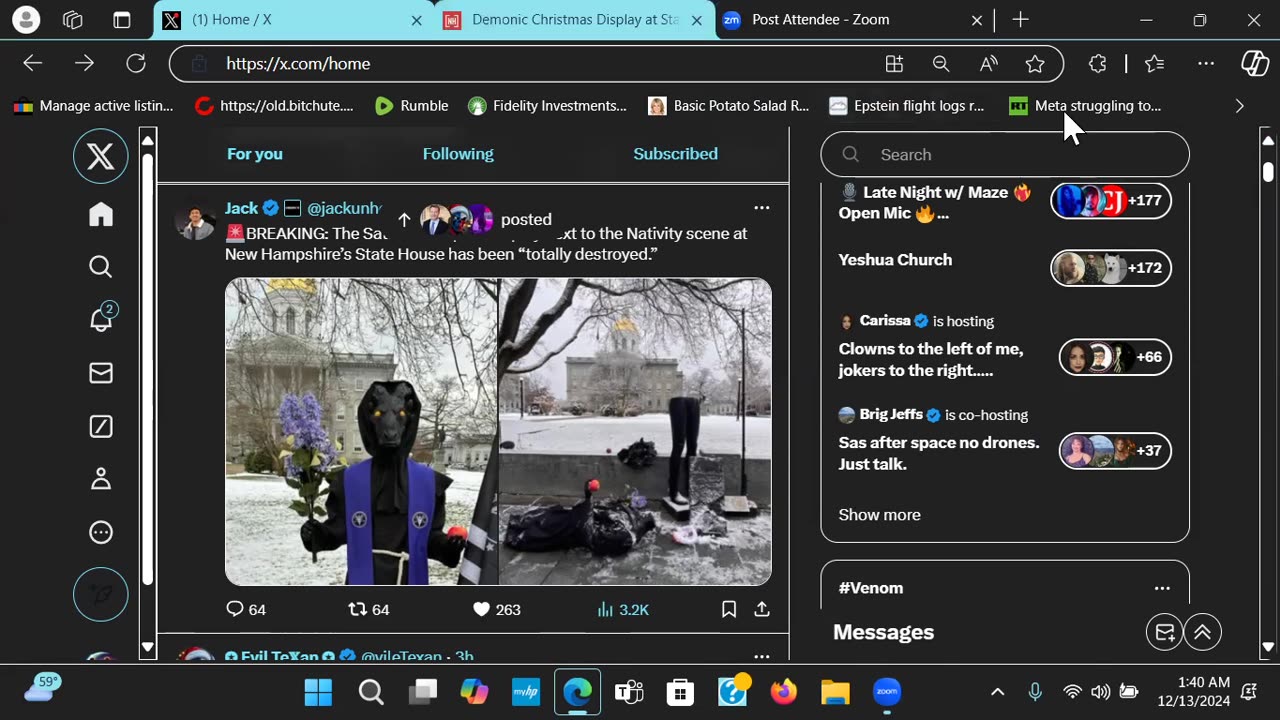Open Edge workspaces icon
This screenshot has width=1280, height=720.
(x=73, y=20)
